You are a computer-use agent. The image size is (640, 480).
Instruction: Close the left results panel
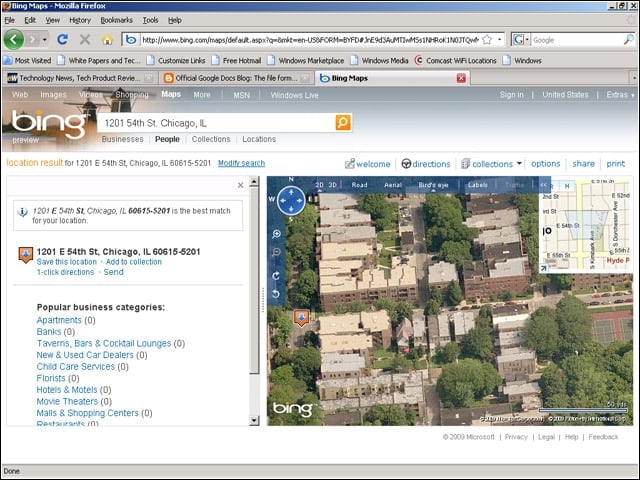click(240, 185)
